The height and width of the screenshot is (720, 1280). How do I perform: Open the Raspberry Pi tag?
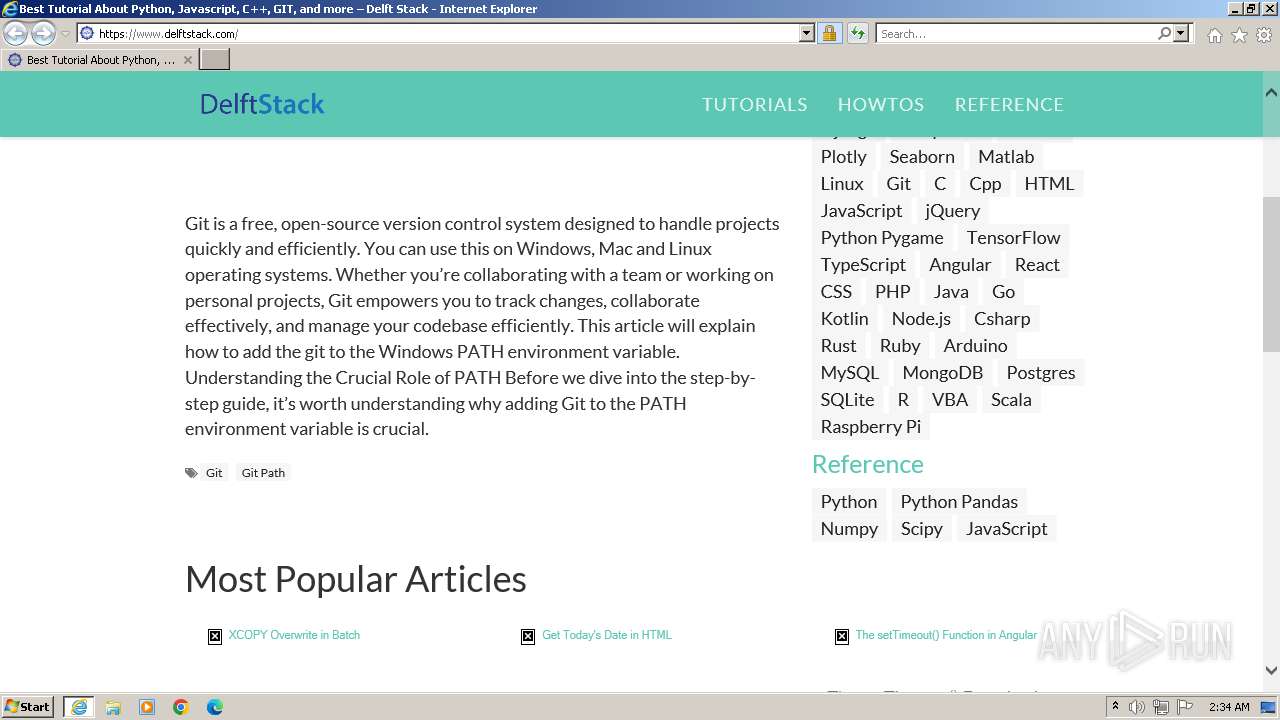[x=871, y=426]
